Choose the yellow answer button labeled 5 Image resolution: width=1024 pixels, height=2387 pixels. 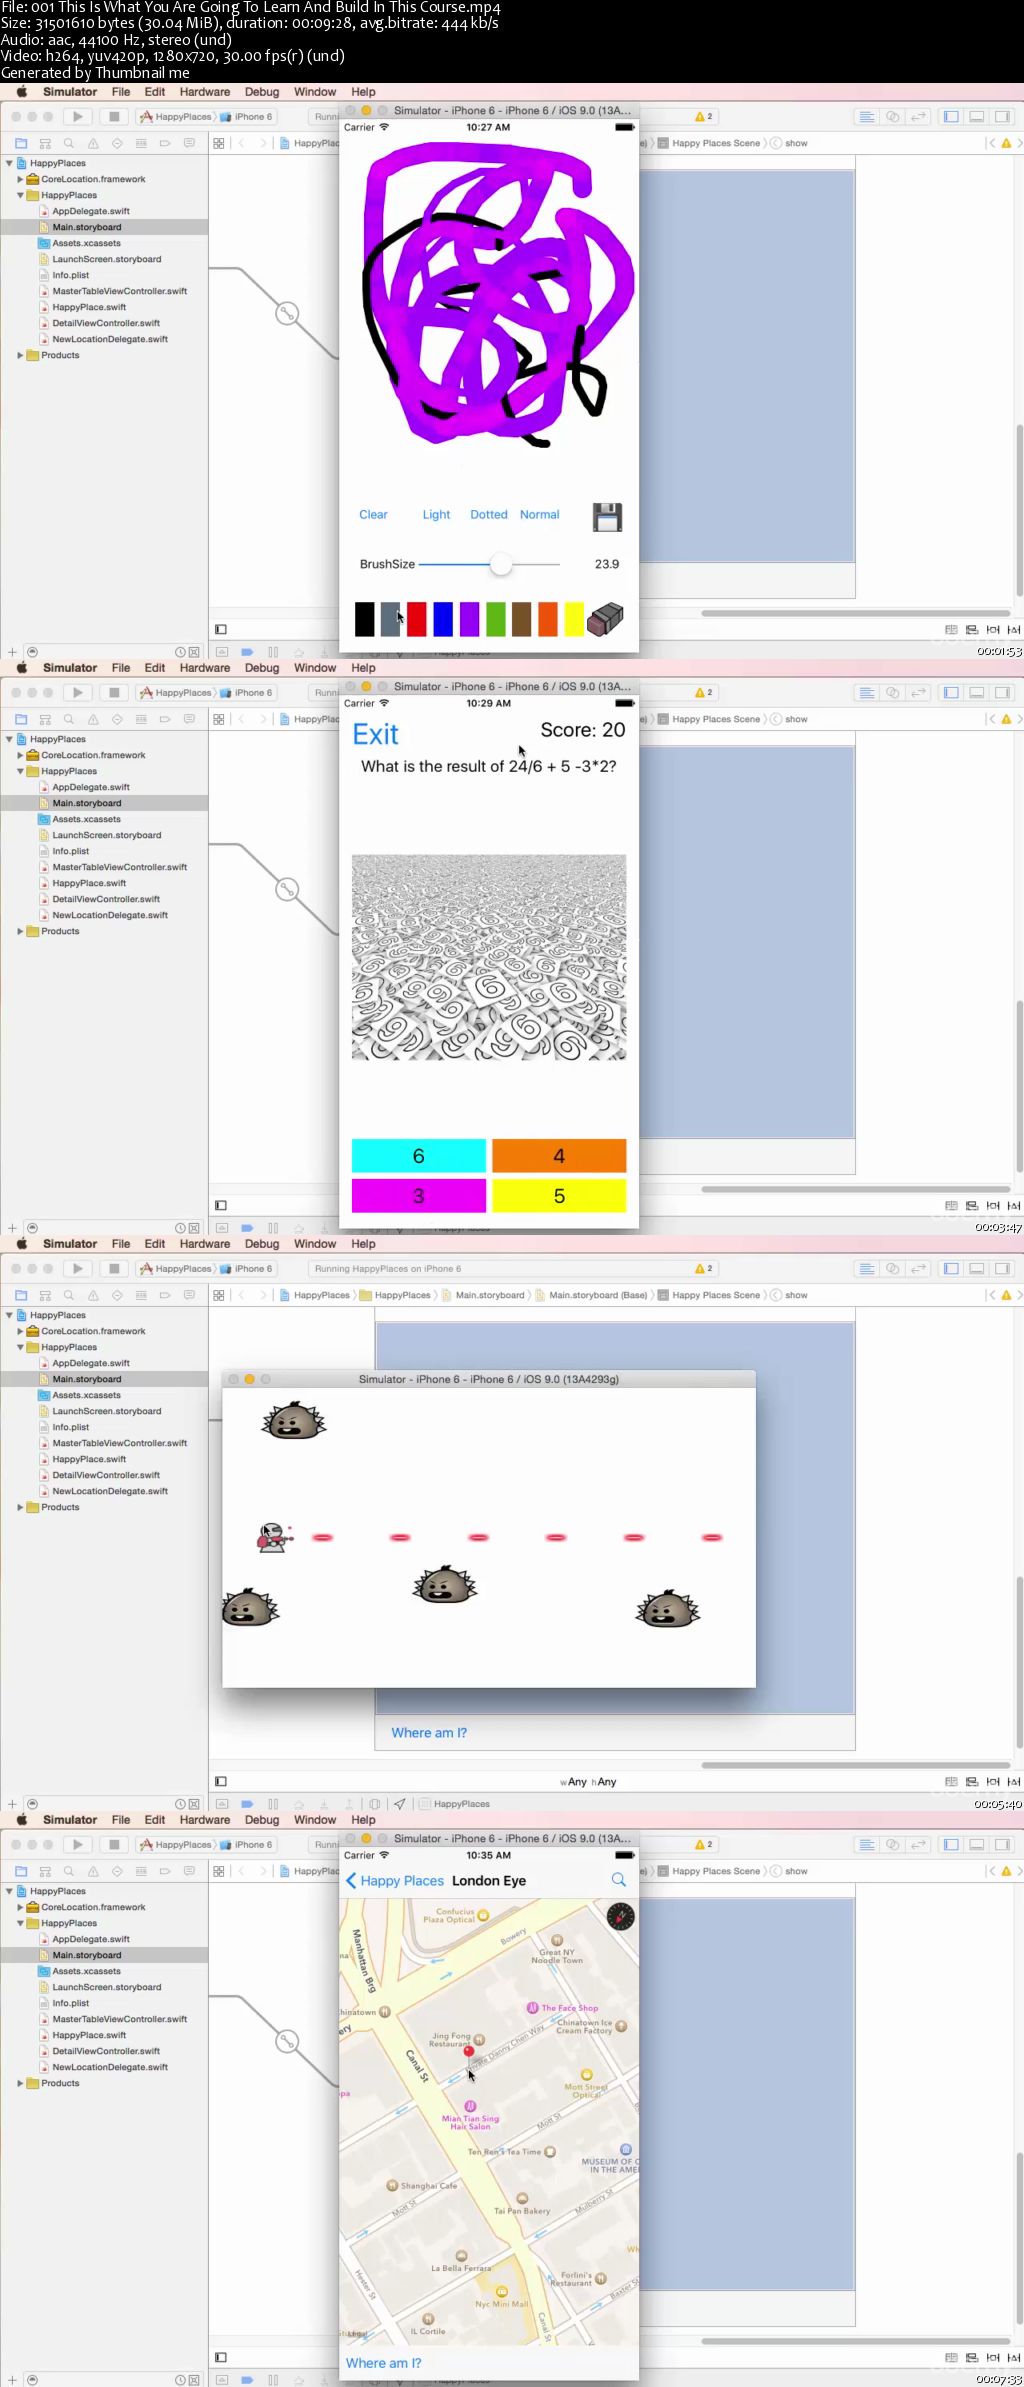(559, 1196)
